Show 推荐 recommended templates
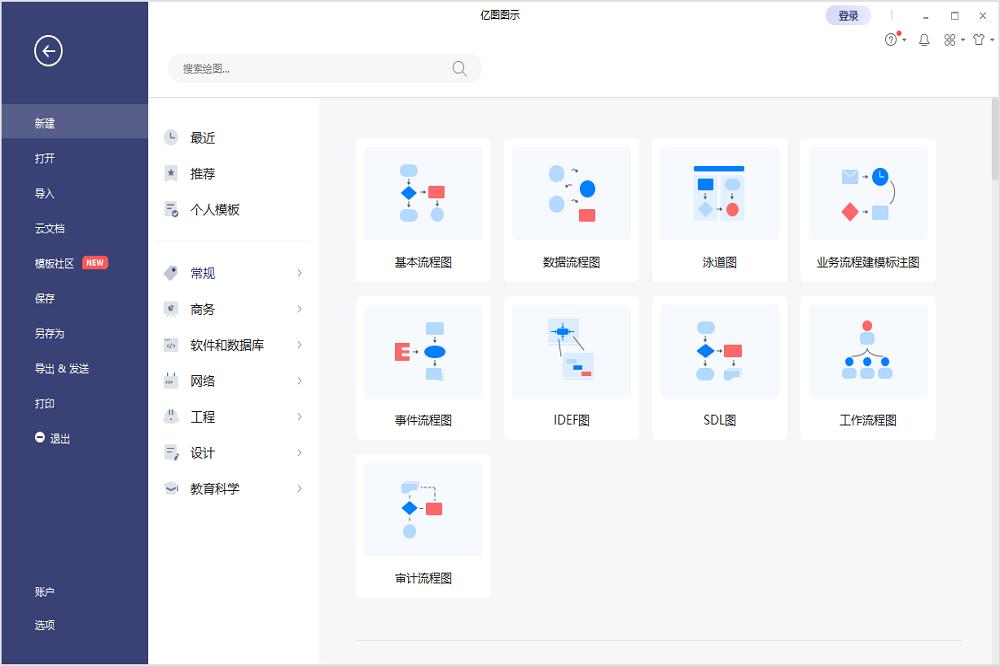This screenshot has width=1000, height=666. pos(202,174)
